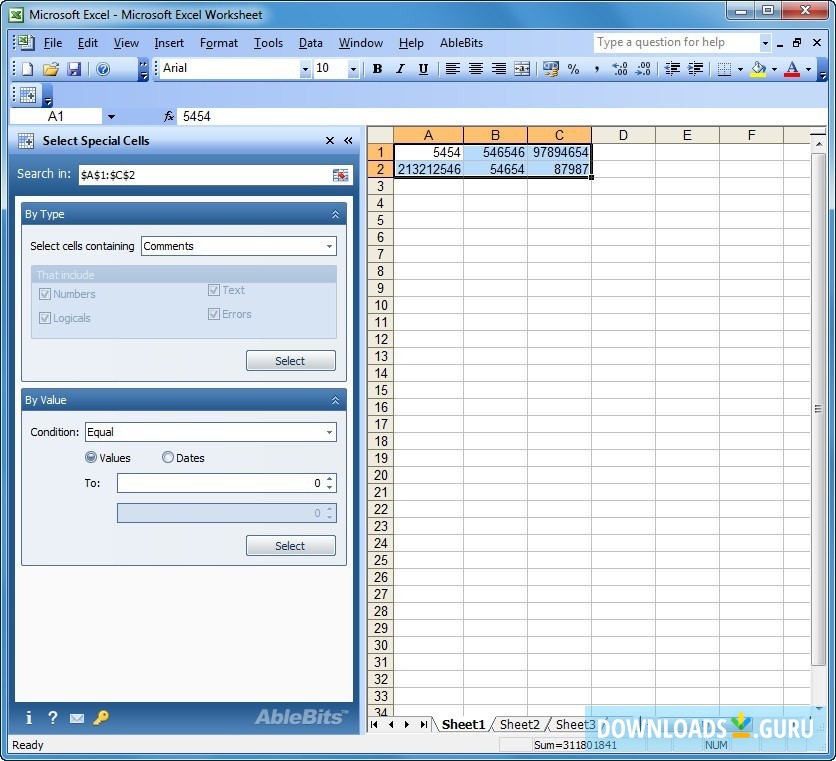
Task: Open the Condition dropdown showing Equal
Action: (330, 431)
